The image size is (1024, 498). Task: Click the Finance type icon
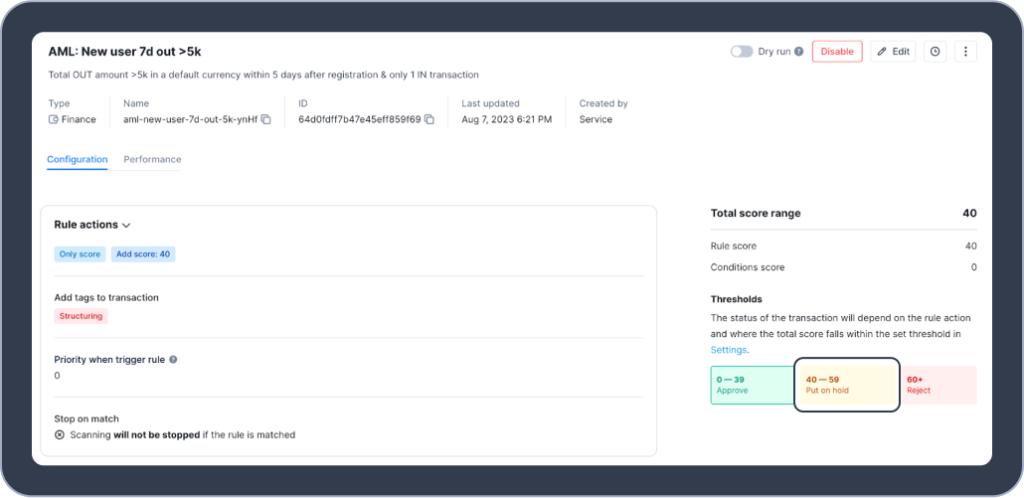click(x=54, y=119)
